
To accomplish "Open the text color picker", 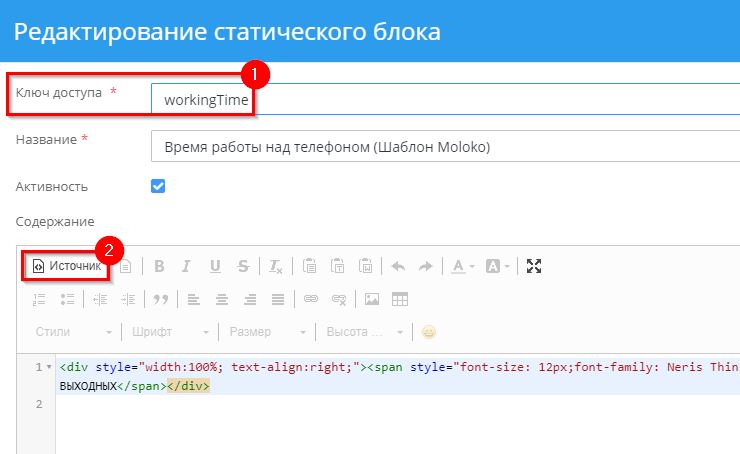I will [x=461, y=266].
